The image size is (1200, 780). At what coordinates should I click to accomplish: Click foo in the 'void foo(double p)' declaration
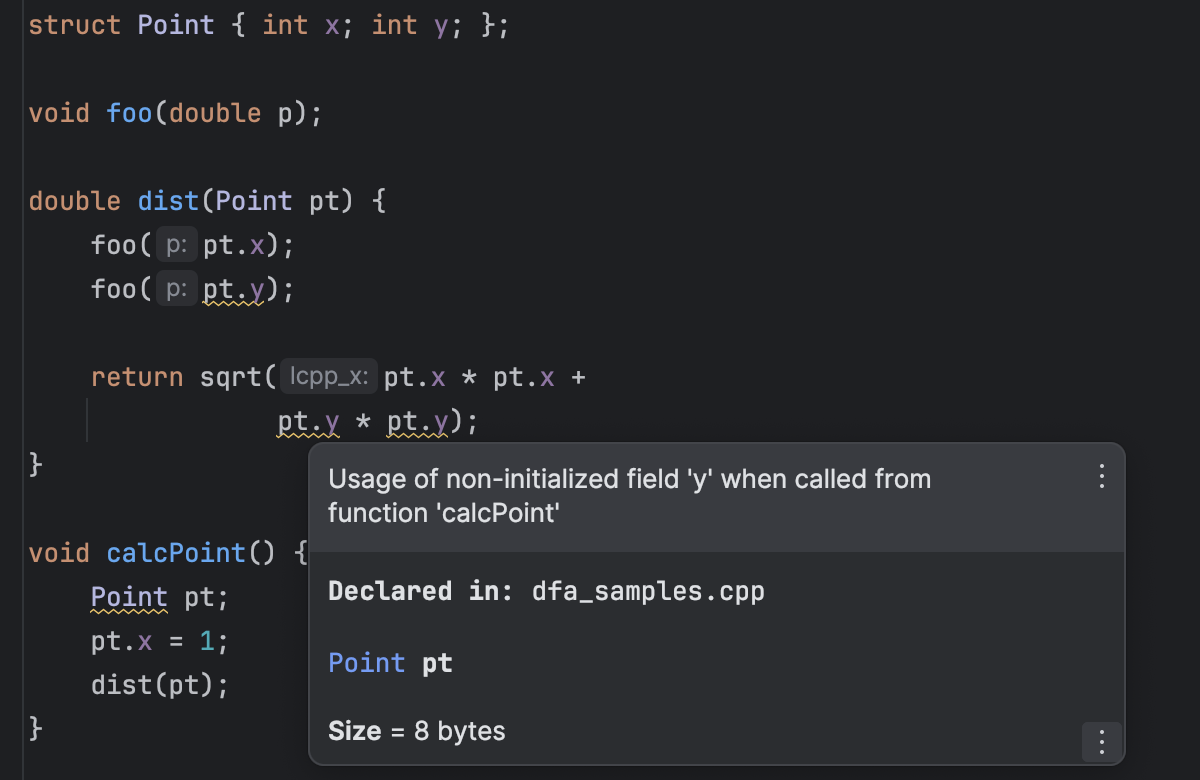[129, 113]
